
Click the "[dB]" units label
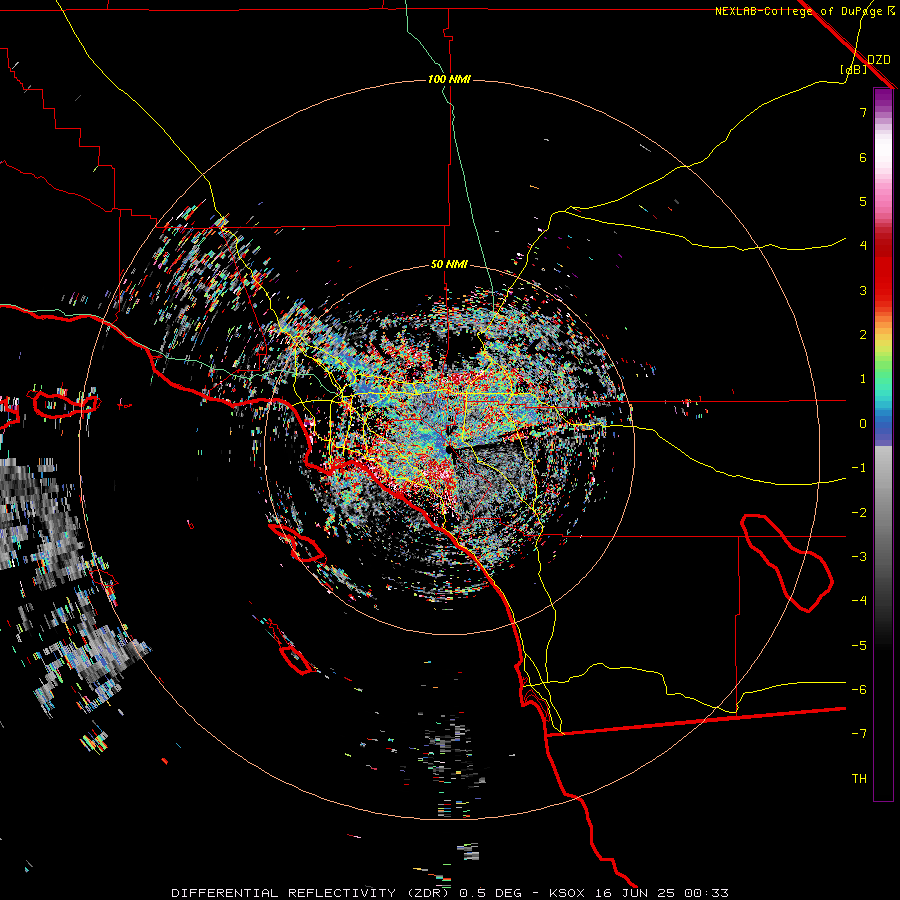coord(854,69)
